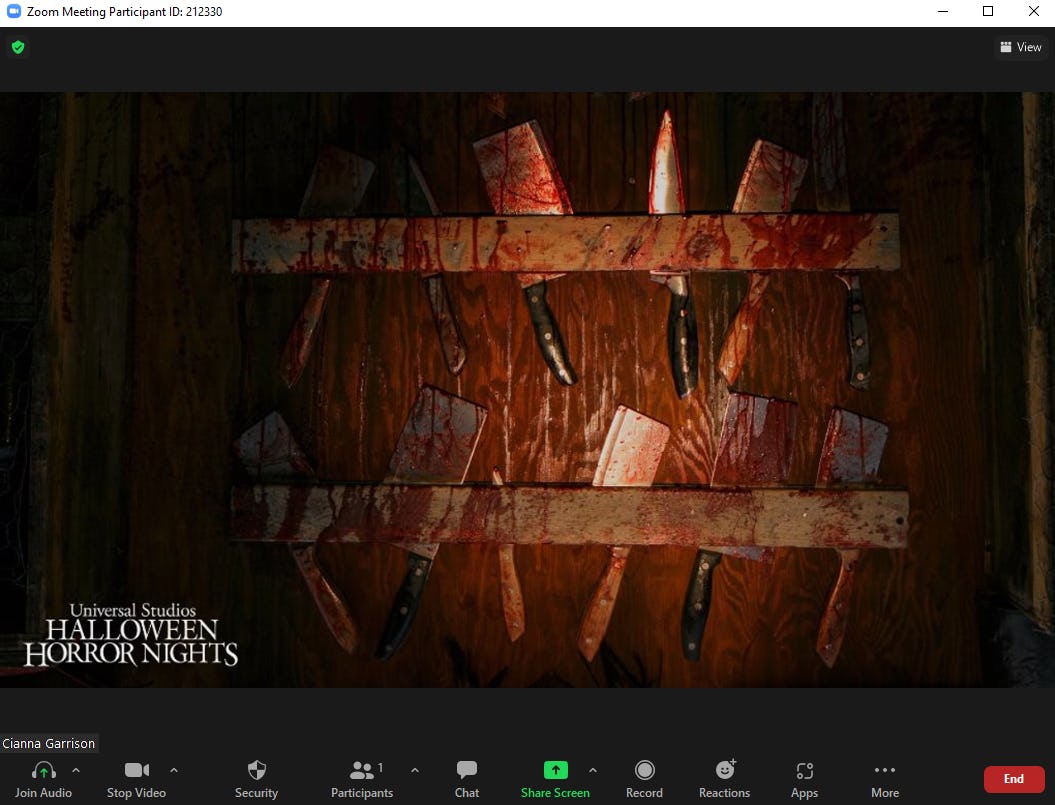Click the Zoom icon in the title bar
The image size is (1055, 805).
click(x=13, y=11)
